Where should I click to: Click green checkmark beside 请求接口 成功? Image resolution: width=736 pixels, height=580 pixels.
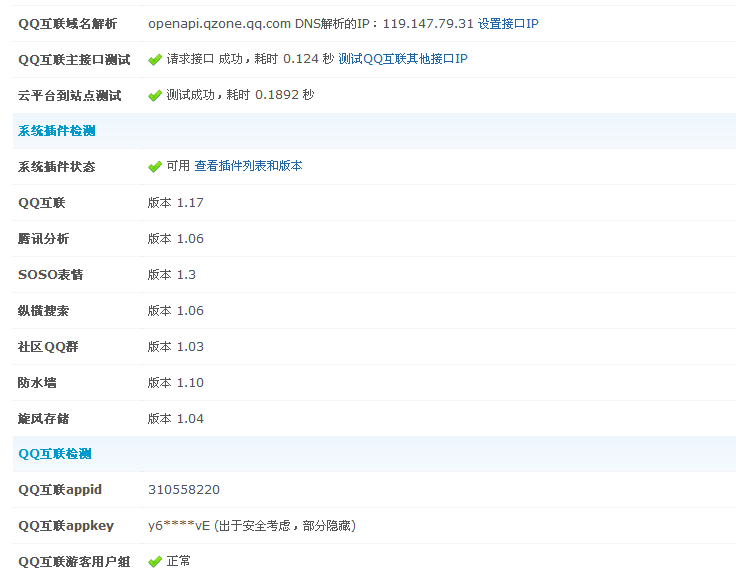pos(155,60)
